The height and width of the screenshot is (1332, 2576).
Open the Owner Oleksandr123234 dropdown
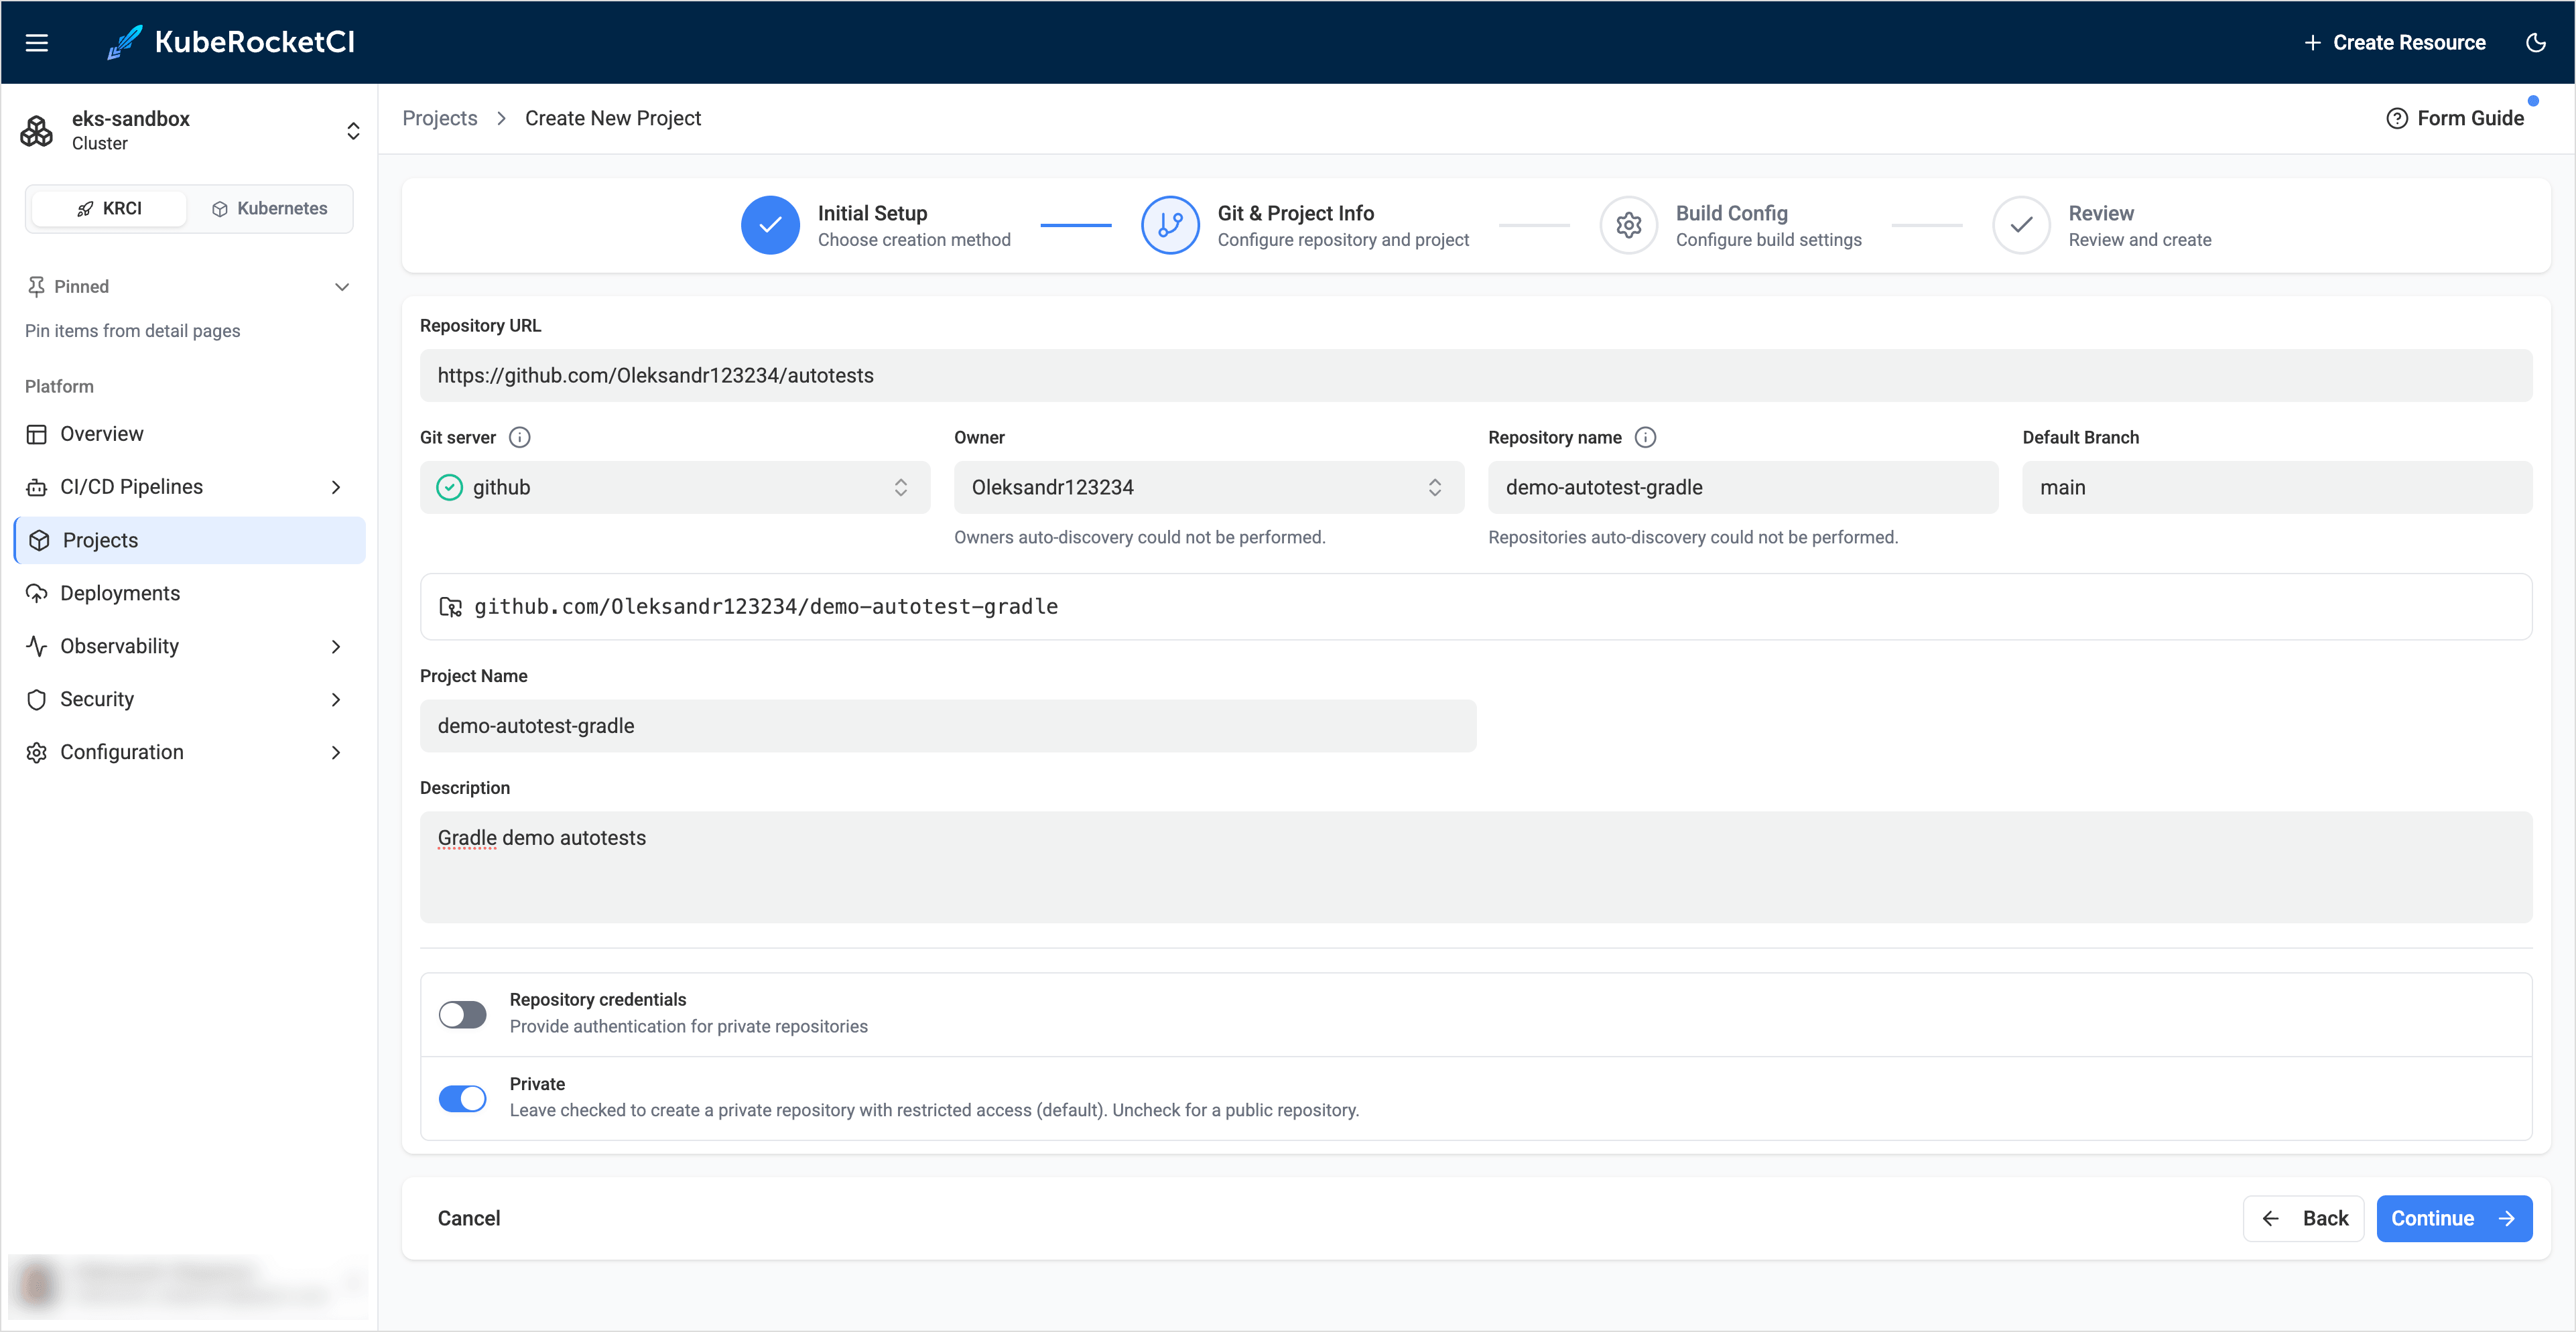click(x=1209, y=487)
